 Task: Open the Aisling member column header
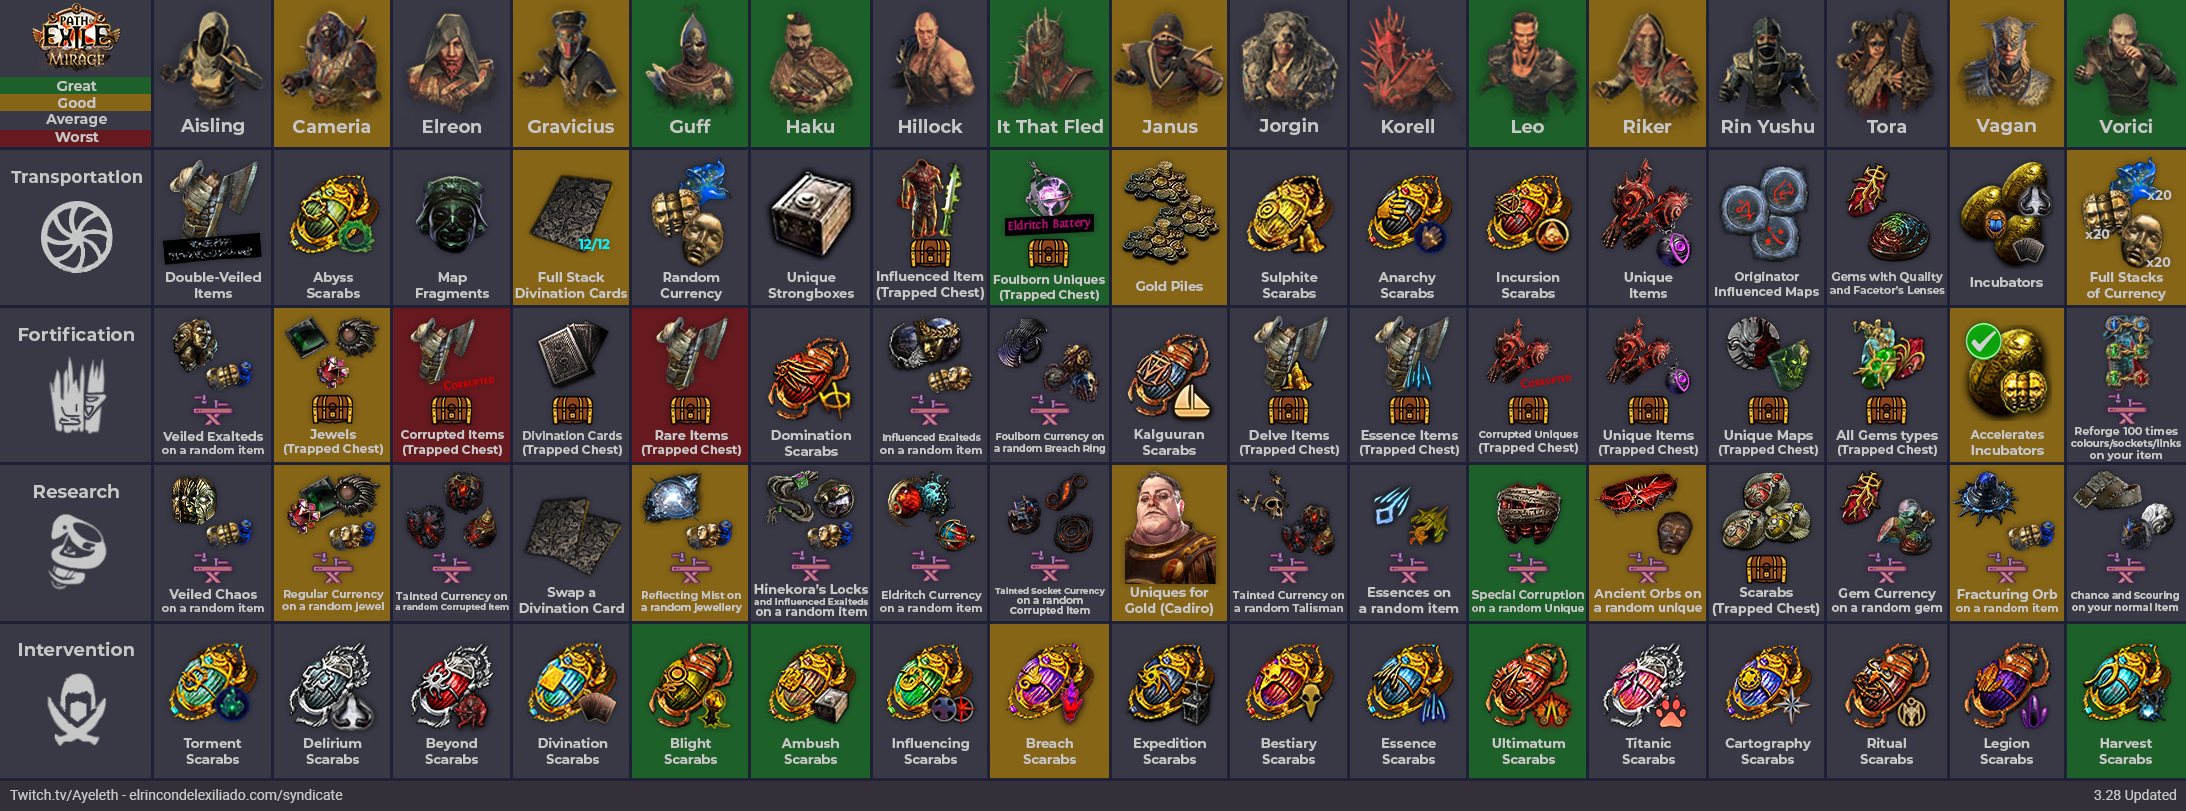pyautogui.click(x=212, y=73)
